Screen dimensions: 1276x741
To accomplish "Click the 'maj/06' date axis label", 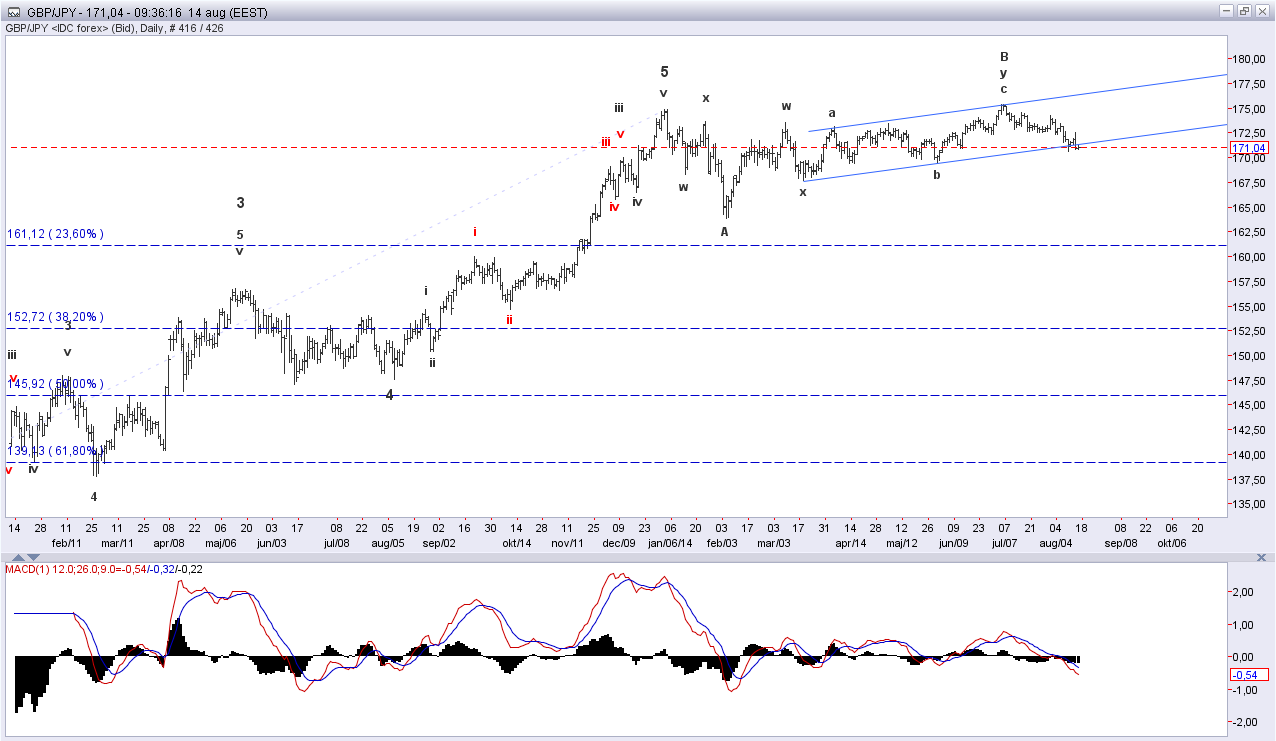I will [221, 542].
